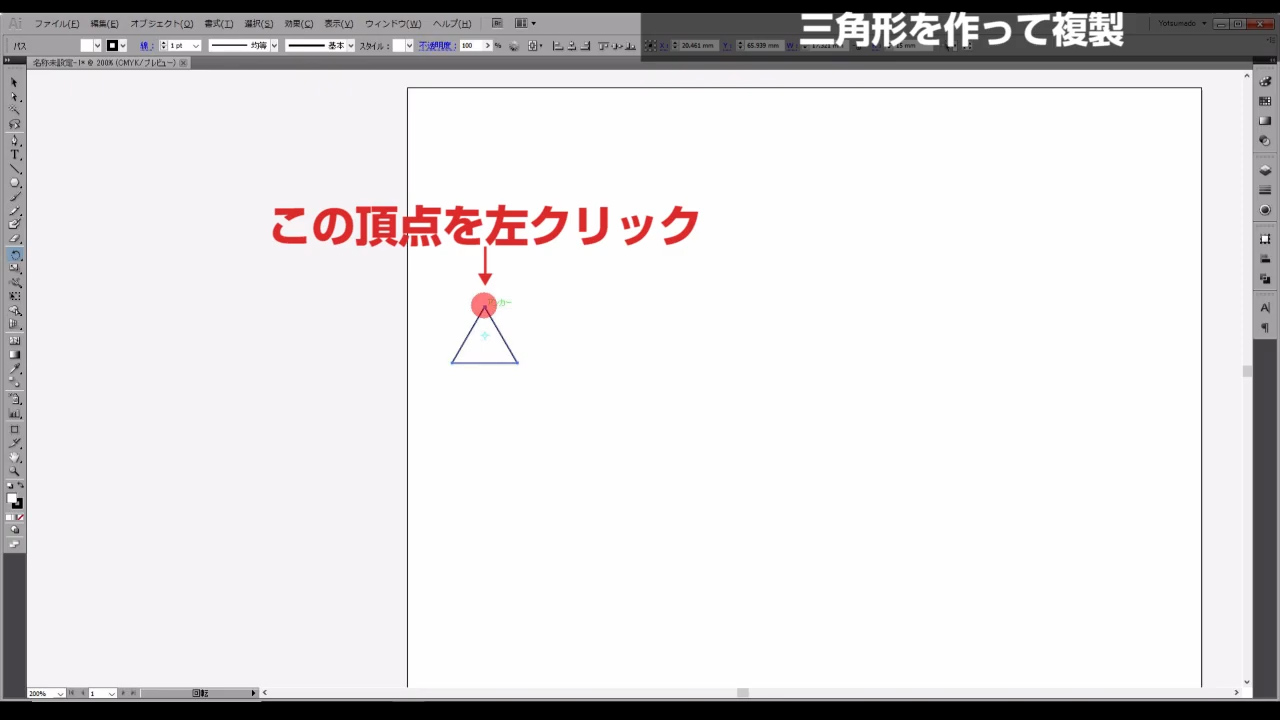Viewport: 1280px width, 720px height.
Task: Open the Swatches panel icon
Action: [x=1265, y=102]
